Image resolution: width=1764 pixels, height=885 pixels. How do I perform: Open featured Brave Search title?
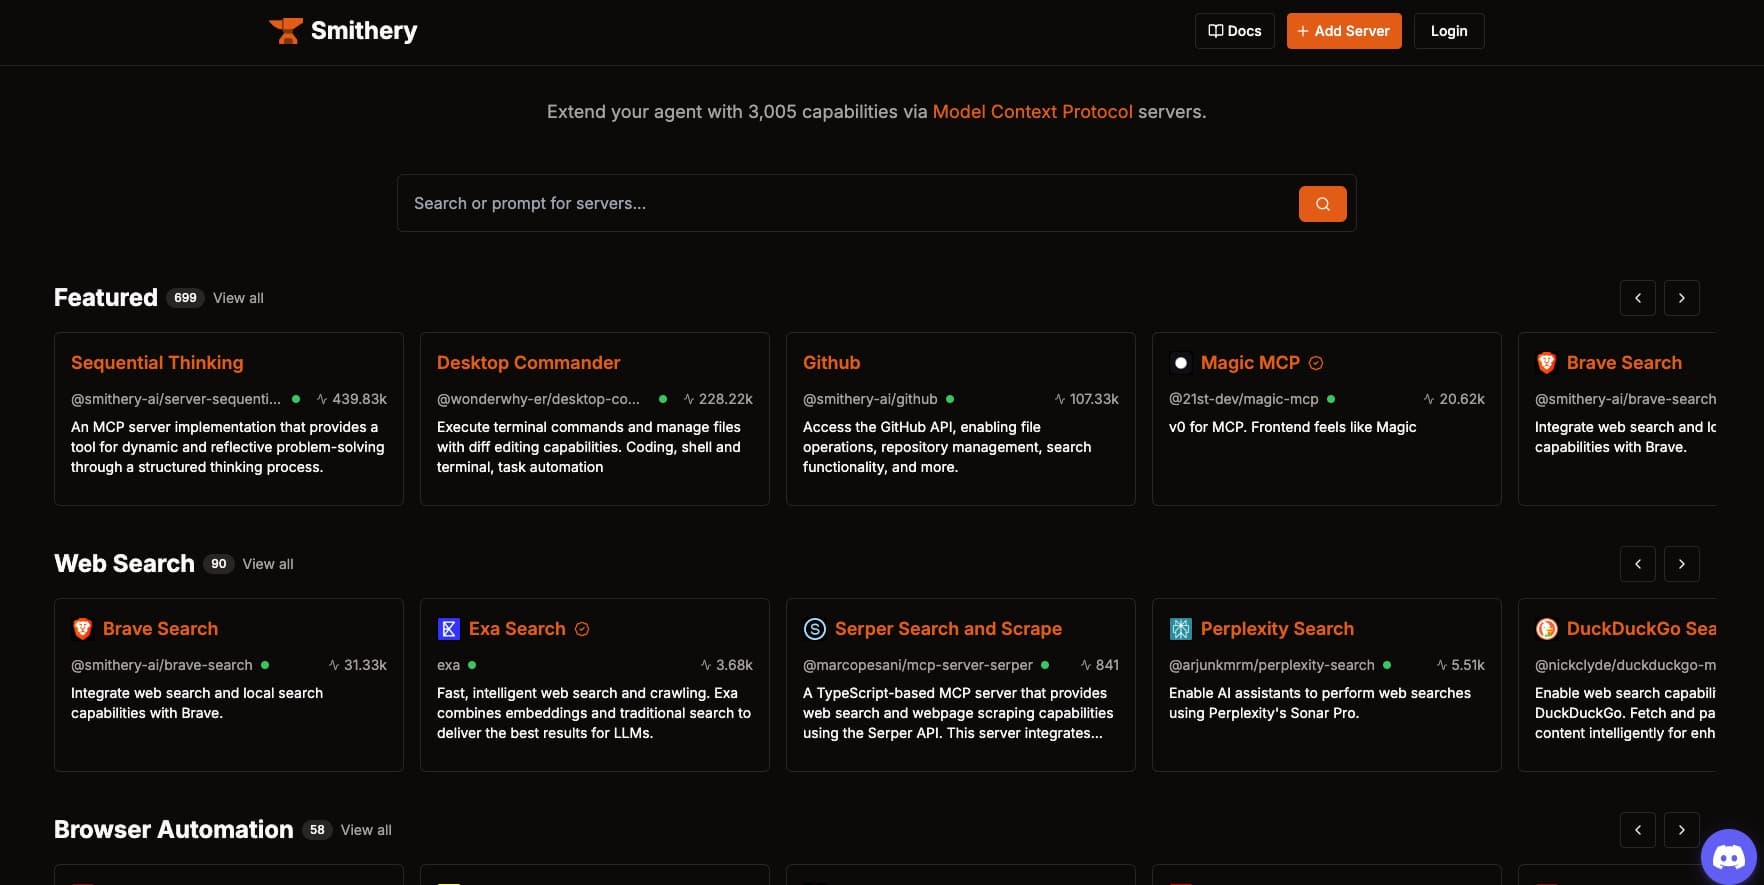tap(1624, 363)
